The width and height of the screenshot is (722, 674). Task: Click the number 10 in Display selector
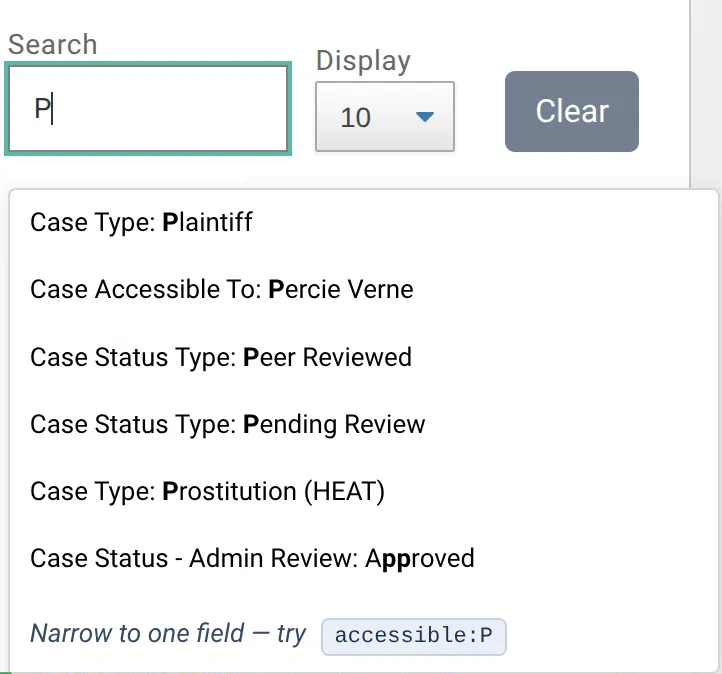point(355,117)
